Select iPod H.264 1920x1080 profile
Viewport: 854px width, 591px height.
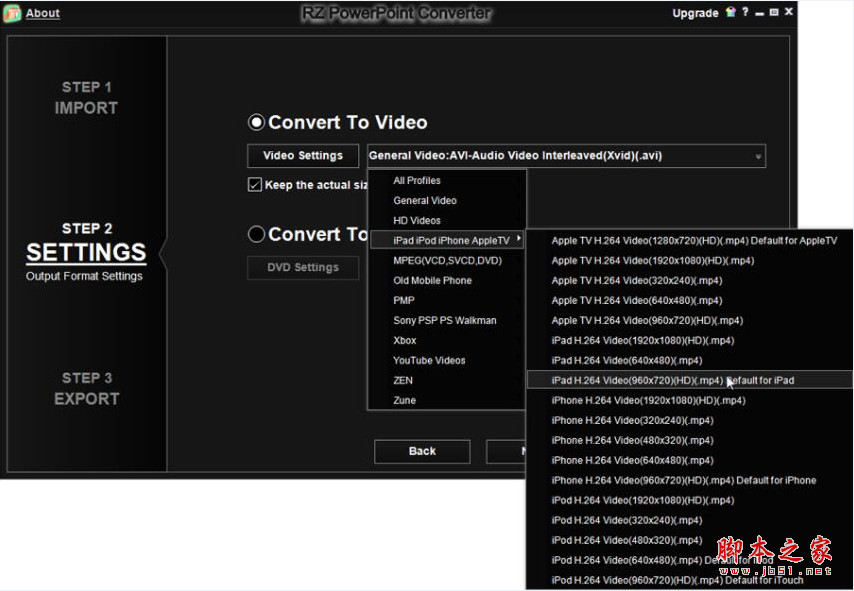coord(690,500)
